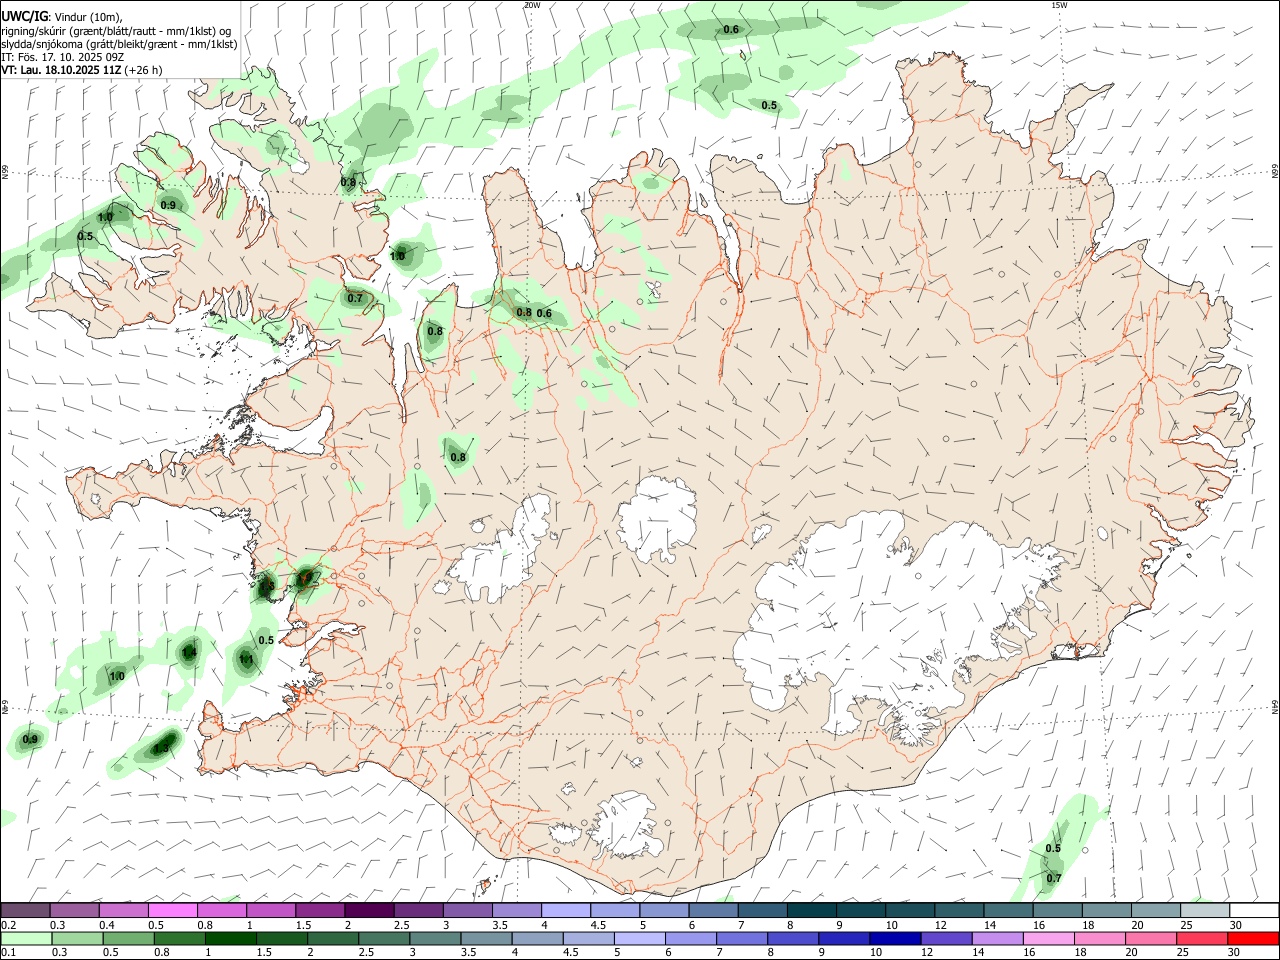Click the UWC/IG title text

(24, 16)
